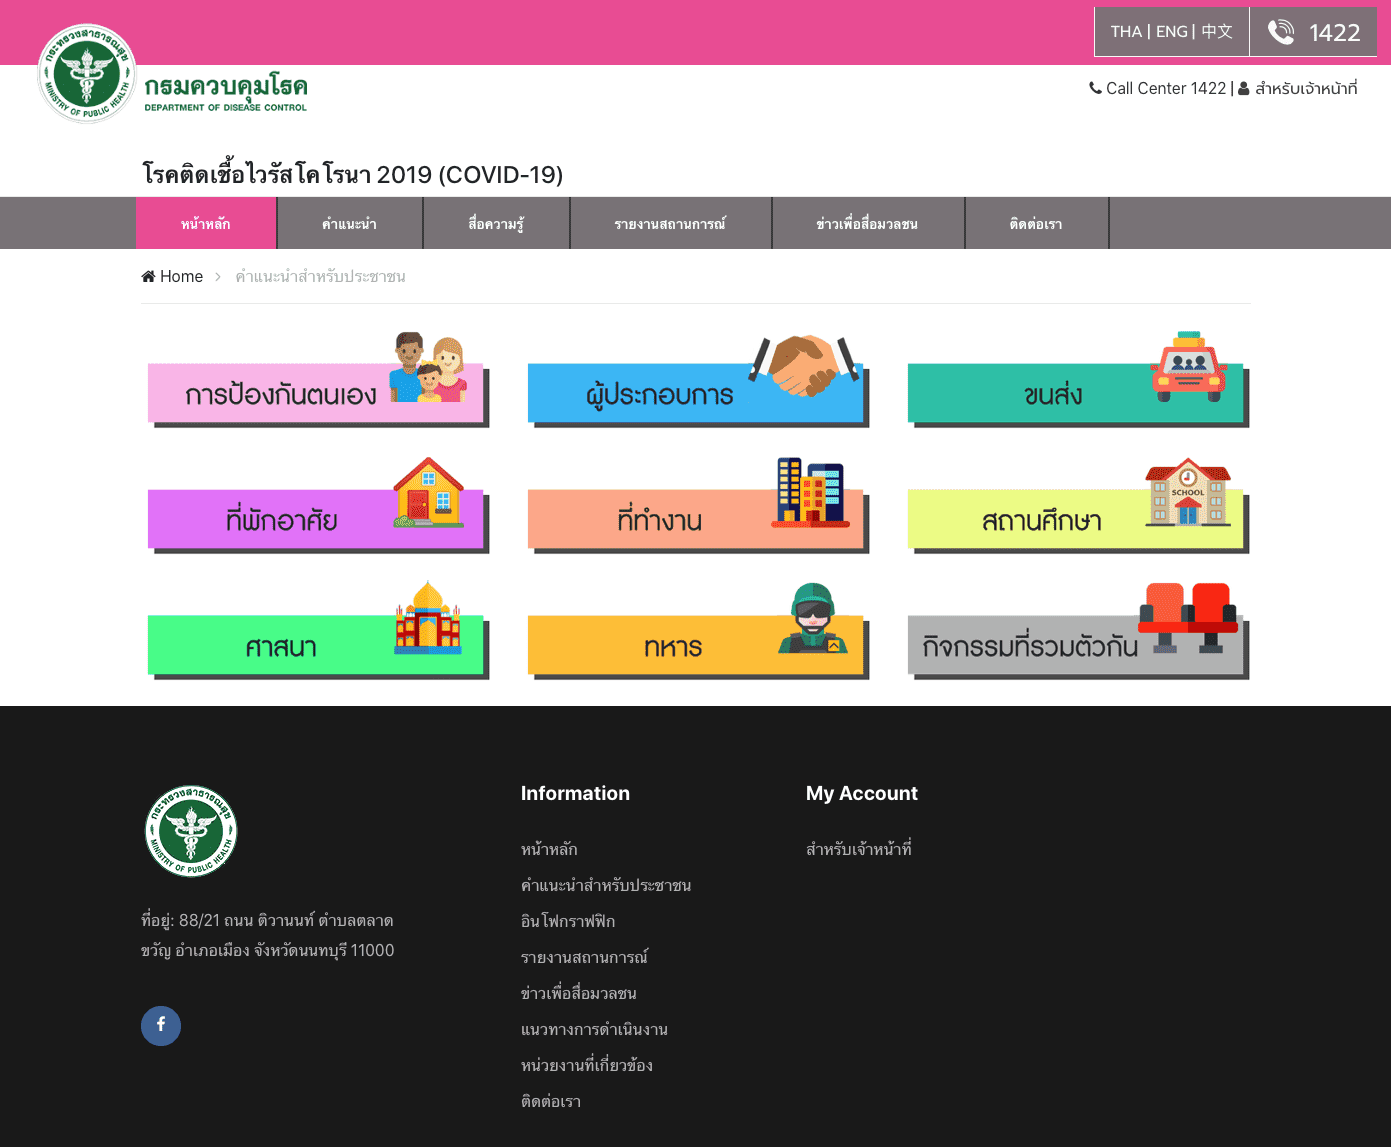Click the handshake icon on the ผู้ประกอบการ banner

pos(804,365)
